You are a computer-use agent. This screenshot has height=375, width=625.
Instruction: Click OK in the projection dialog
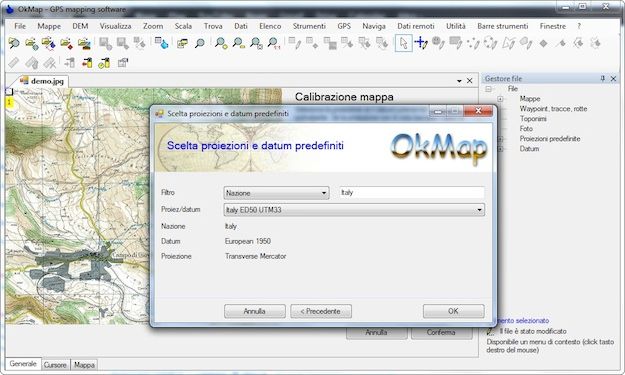click(454, 311)
